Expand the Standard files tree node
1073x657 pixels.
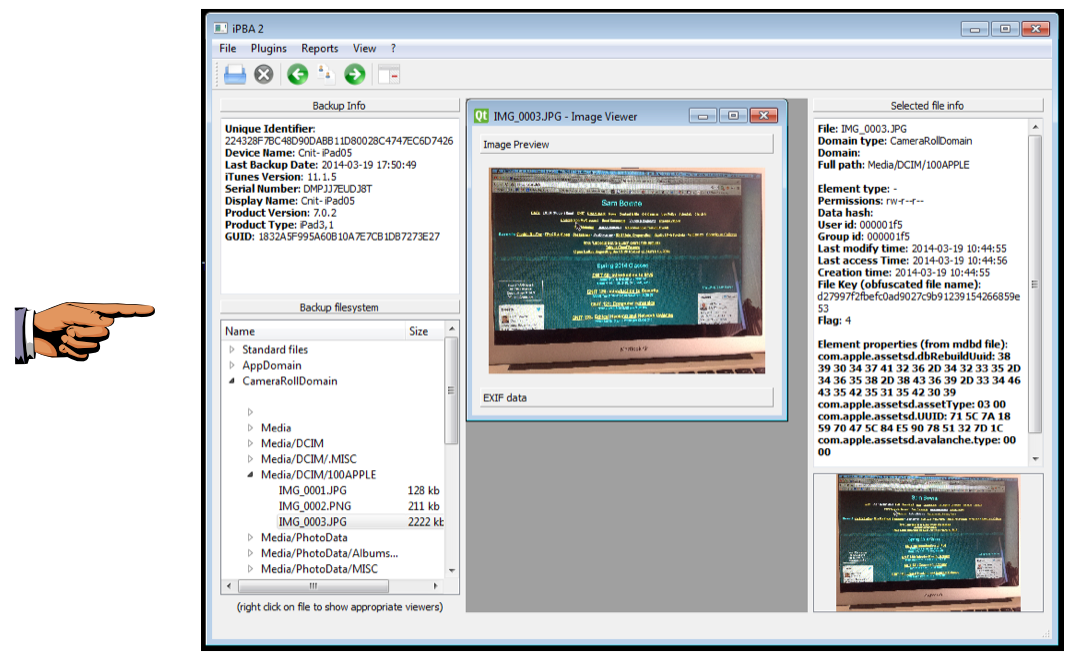point(232,350)
